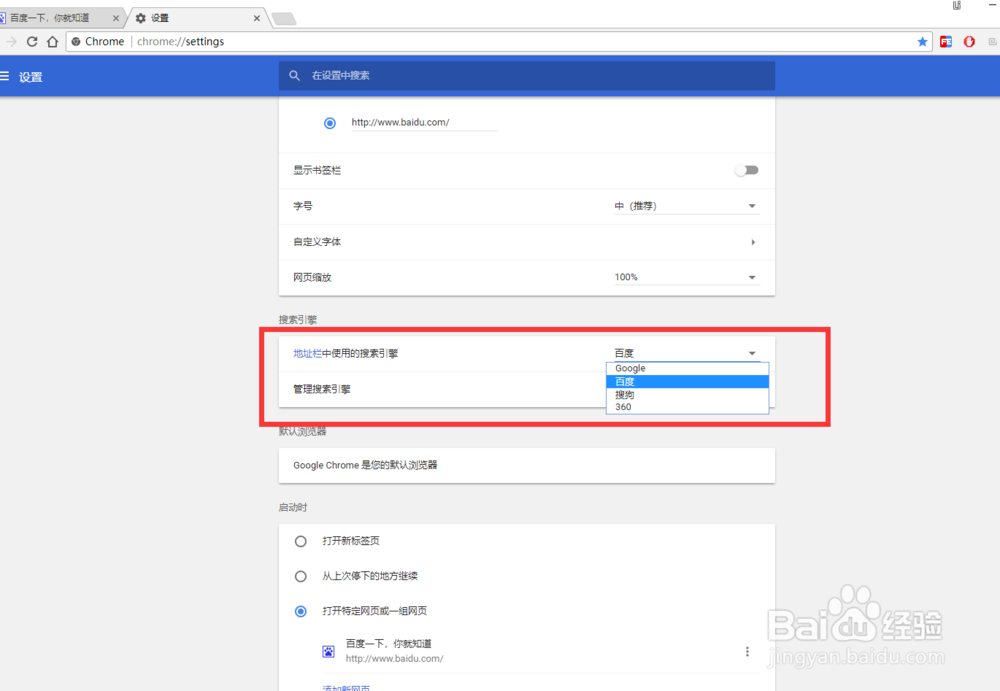Click the red FE extension icon
This screenshot has height=691, width=1000.
pyautogui.click(x=946, y=41)
